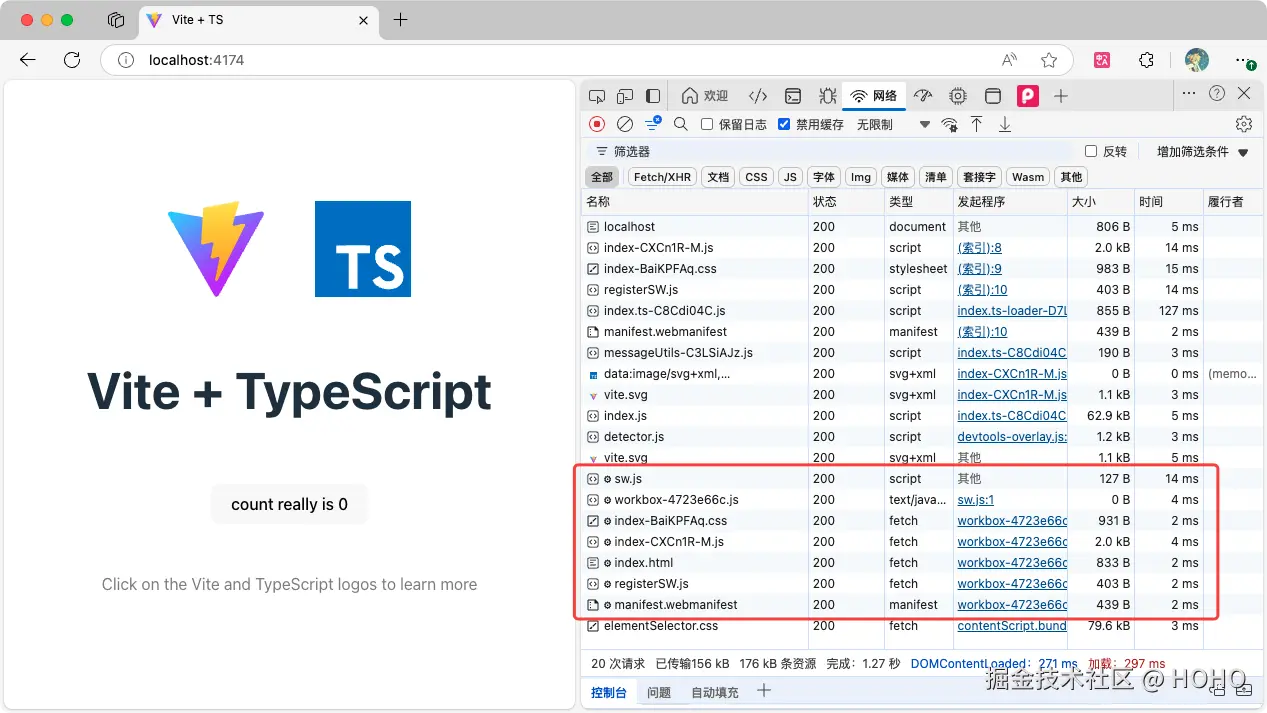This screenshot has height=713, width=1267.
Task: Switch to 网络 tab
Action: coord(874,96)
